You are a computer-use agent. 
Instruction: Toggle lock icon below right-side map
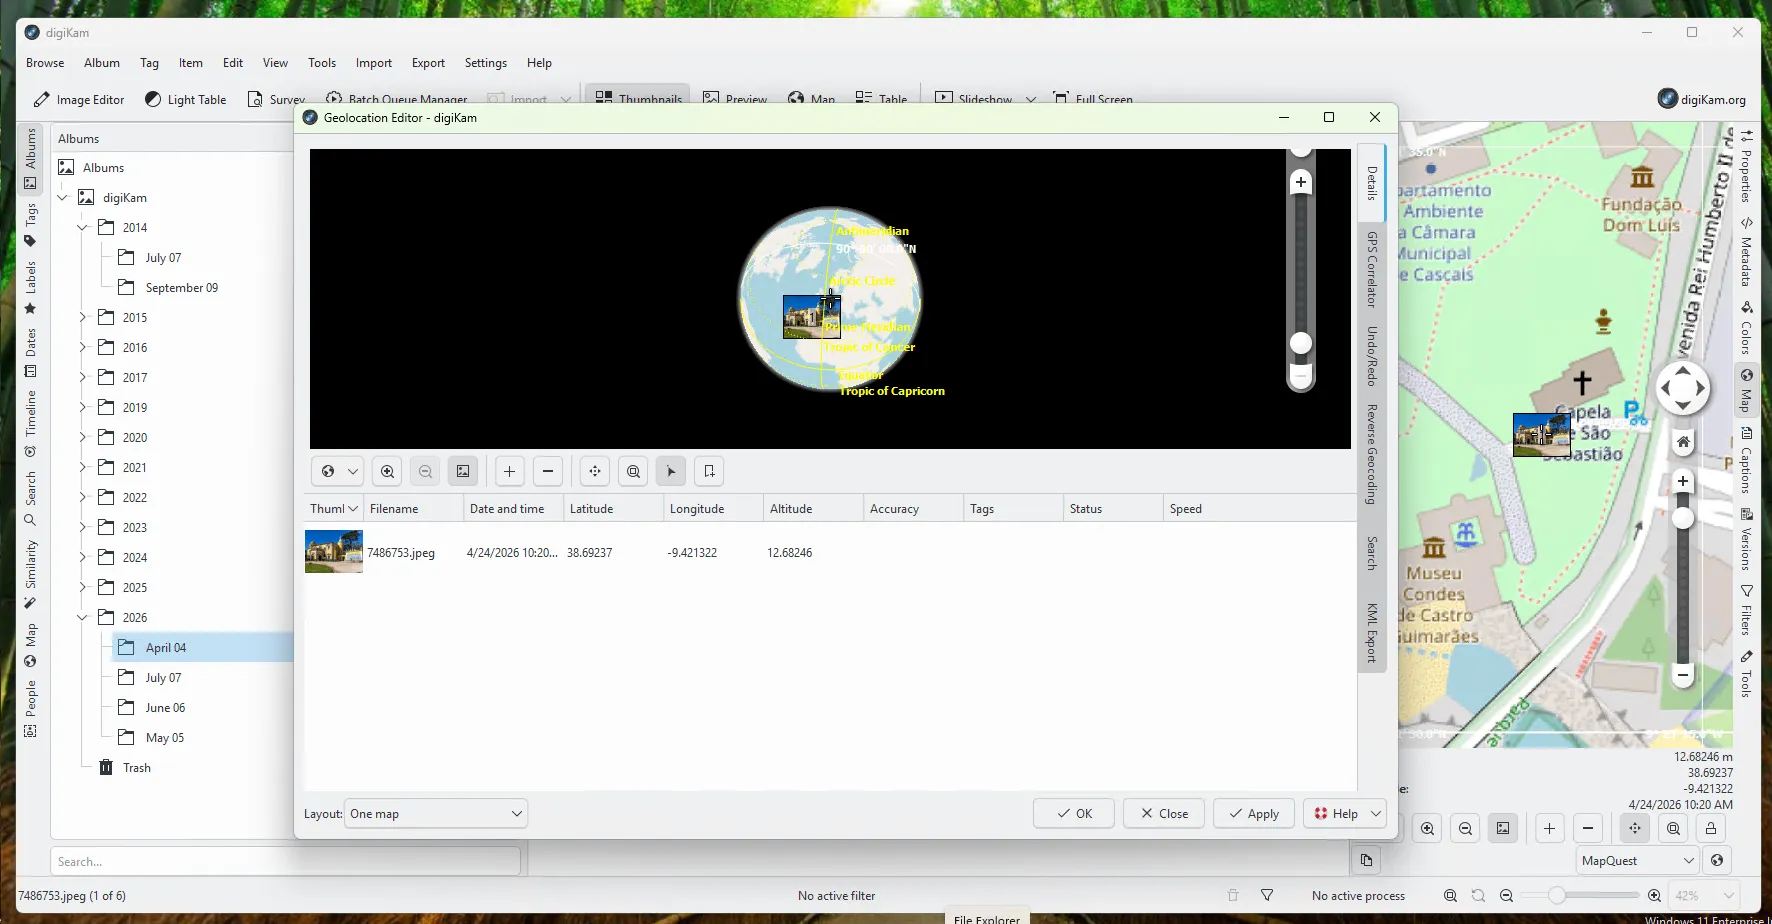pos(1711,828)
